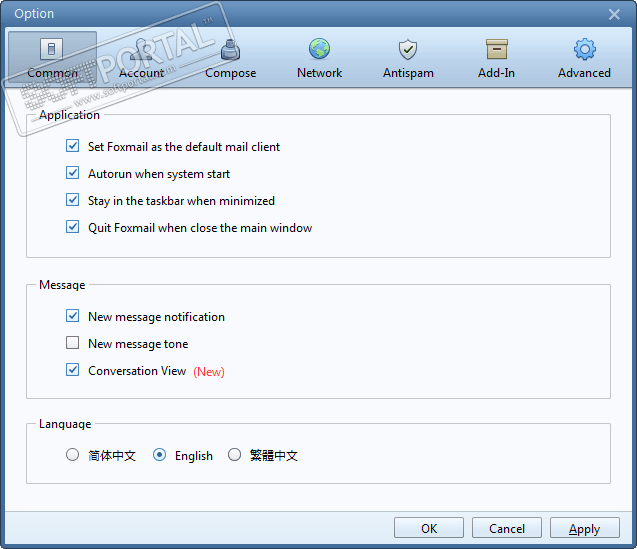Click the Compose ink bottle icon
Viewport: 637px width, 549px height.
click(x=230, y=49)
